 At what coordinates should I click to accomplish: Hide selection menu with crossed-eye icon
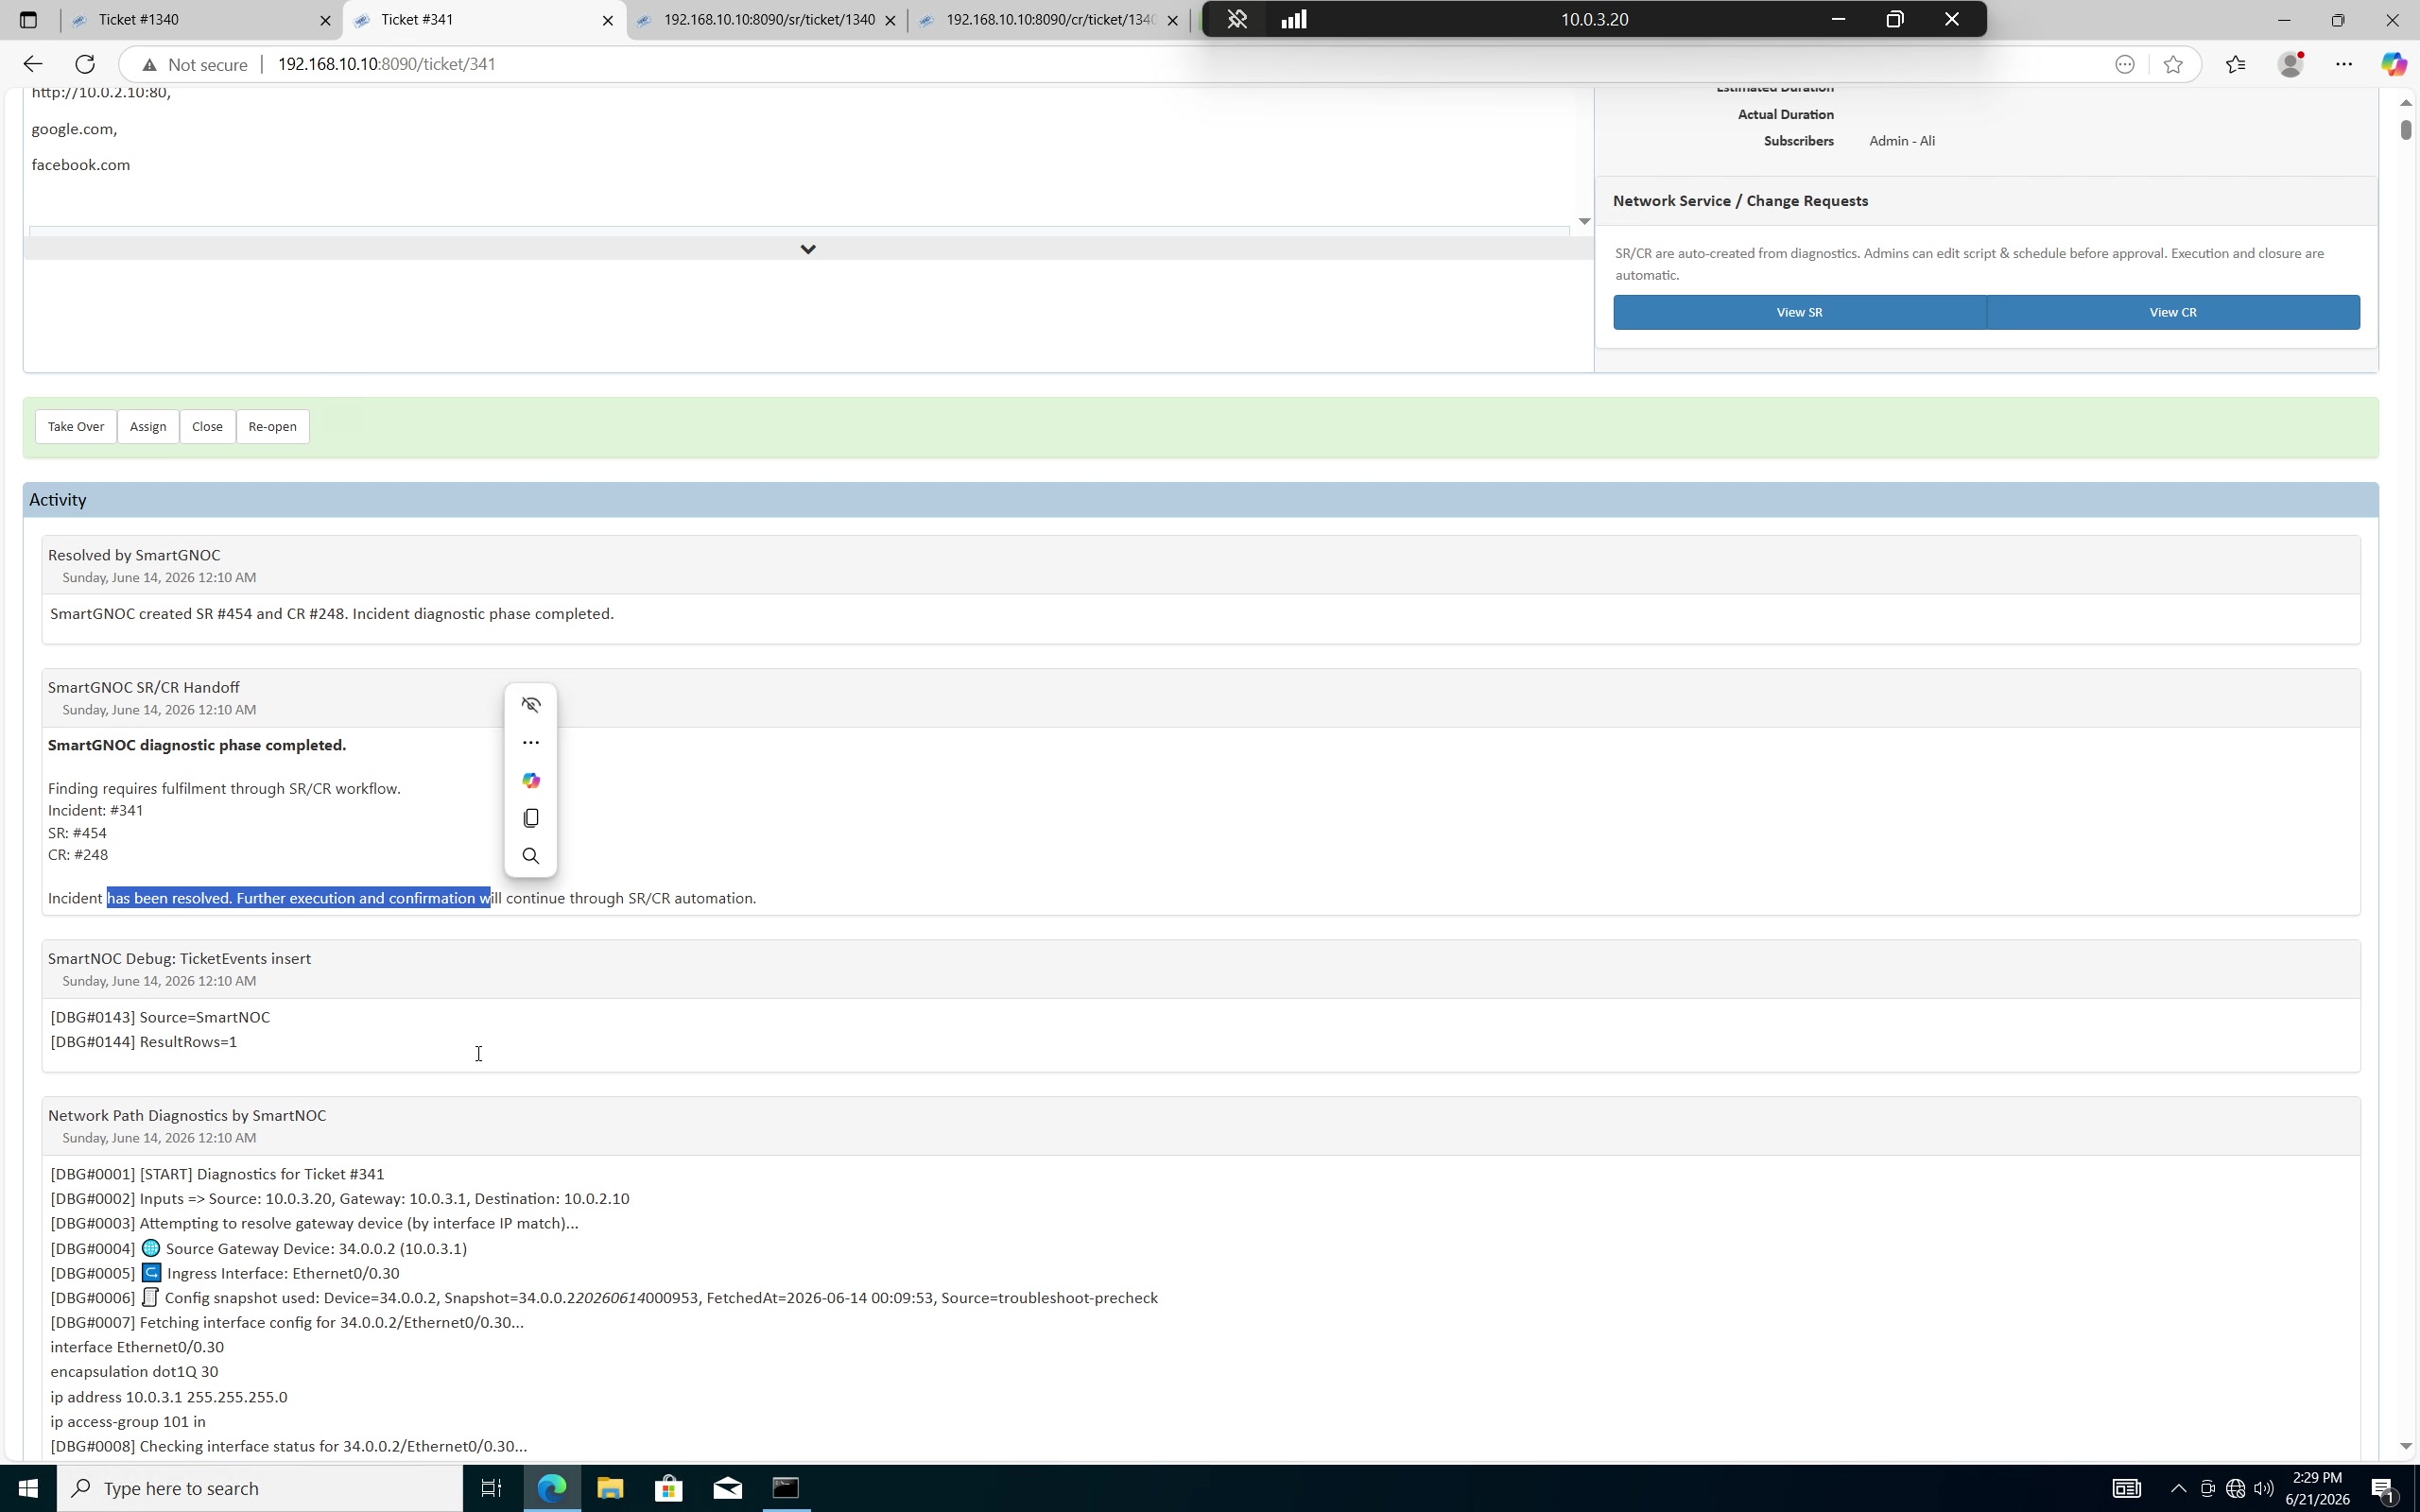[531, 705]
